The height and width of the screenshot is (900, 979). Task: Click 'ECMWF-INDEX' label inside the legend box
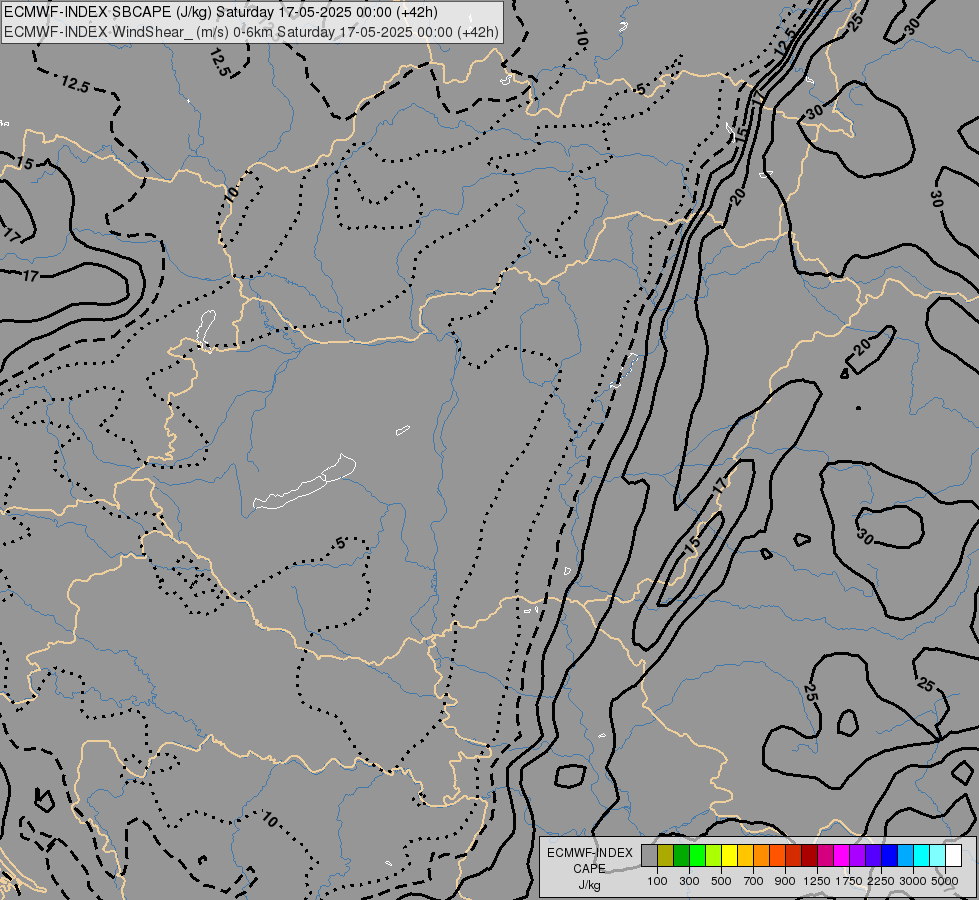(x=590, y=853)
